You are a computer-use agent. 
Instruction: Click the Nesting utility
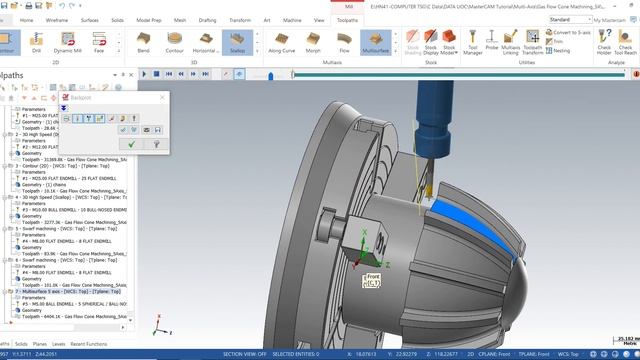(558, 51)
